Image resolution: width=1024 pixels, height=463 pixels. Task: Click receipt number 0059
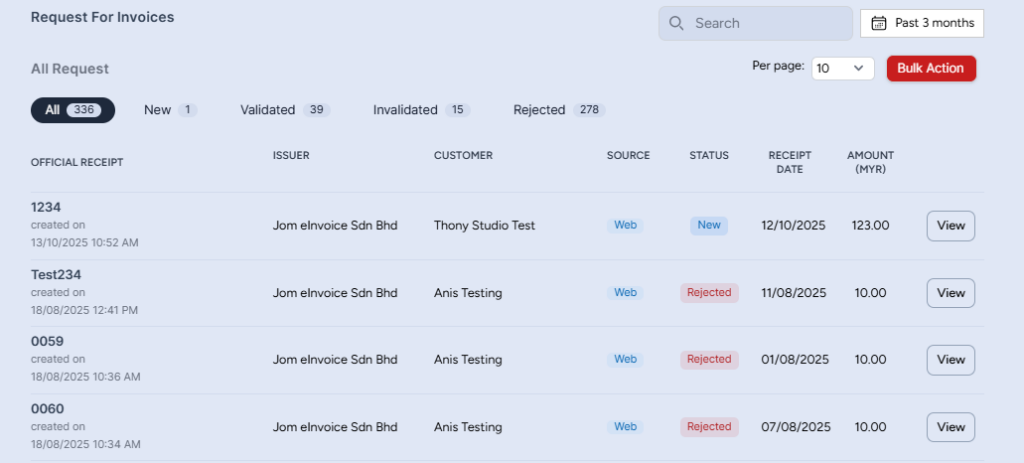coord(47,342)
